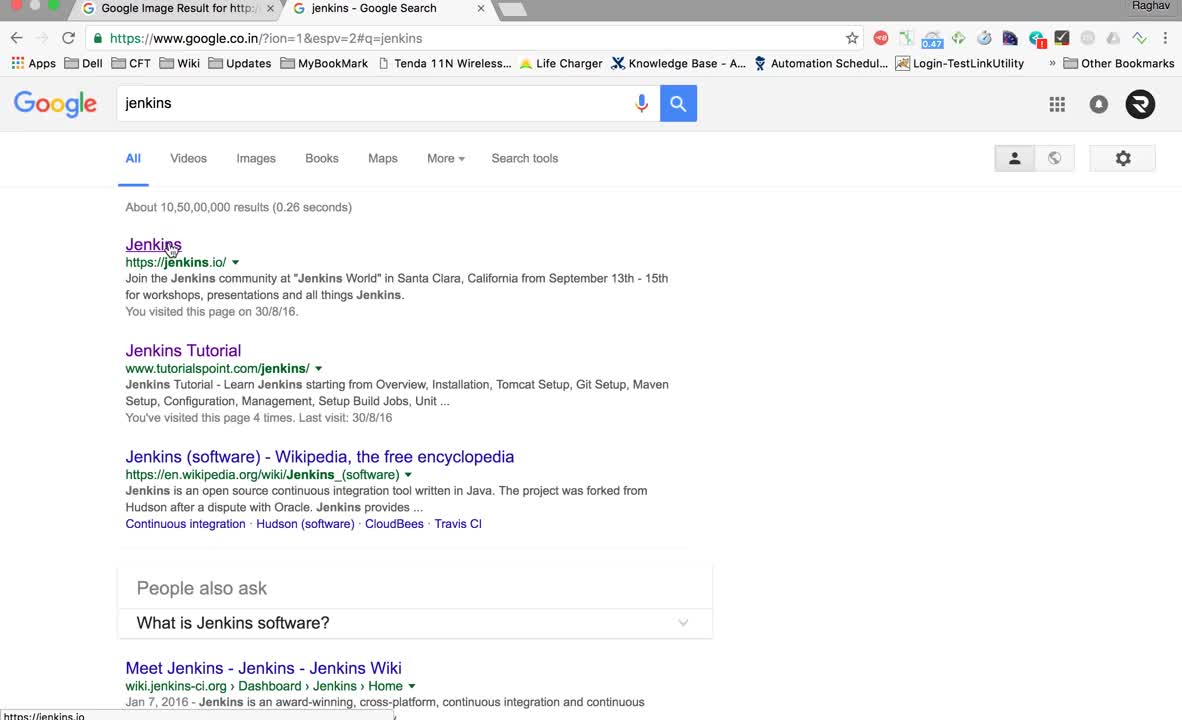Click the green circular arrows extension icon
This screenshot has width=1182, height=720.
[958, 38]
